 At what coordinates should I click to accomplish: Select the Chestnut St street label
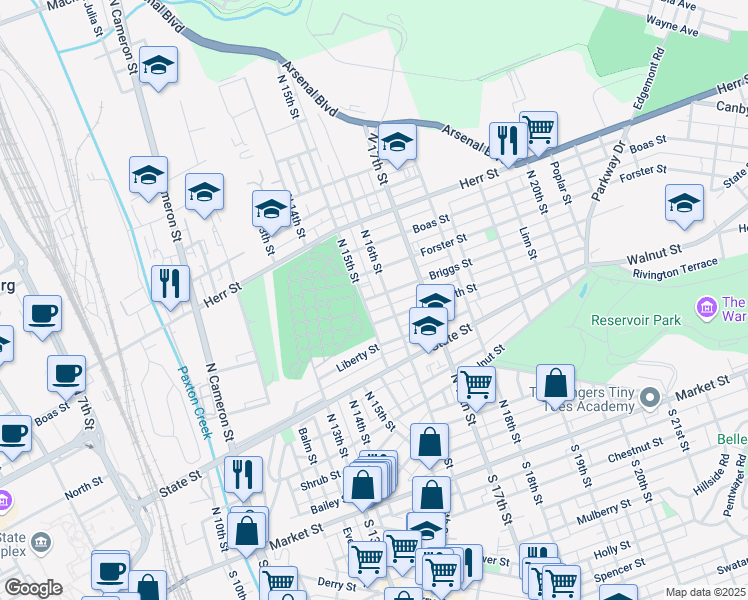[635, 450]
